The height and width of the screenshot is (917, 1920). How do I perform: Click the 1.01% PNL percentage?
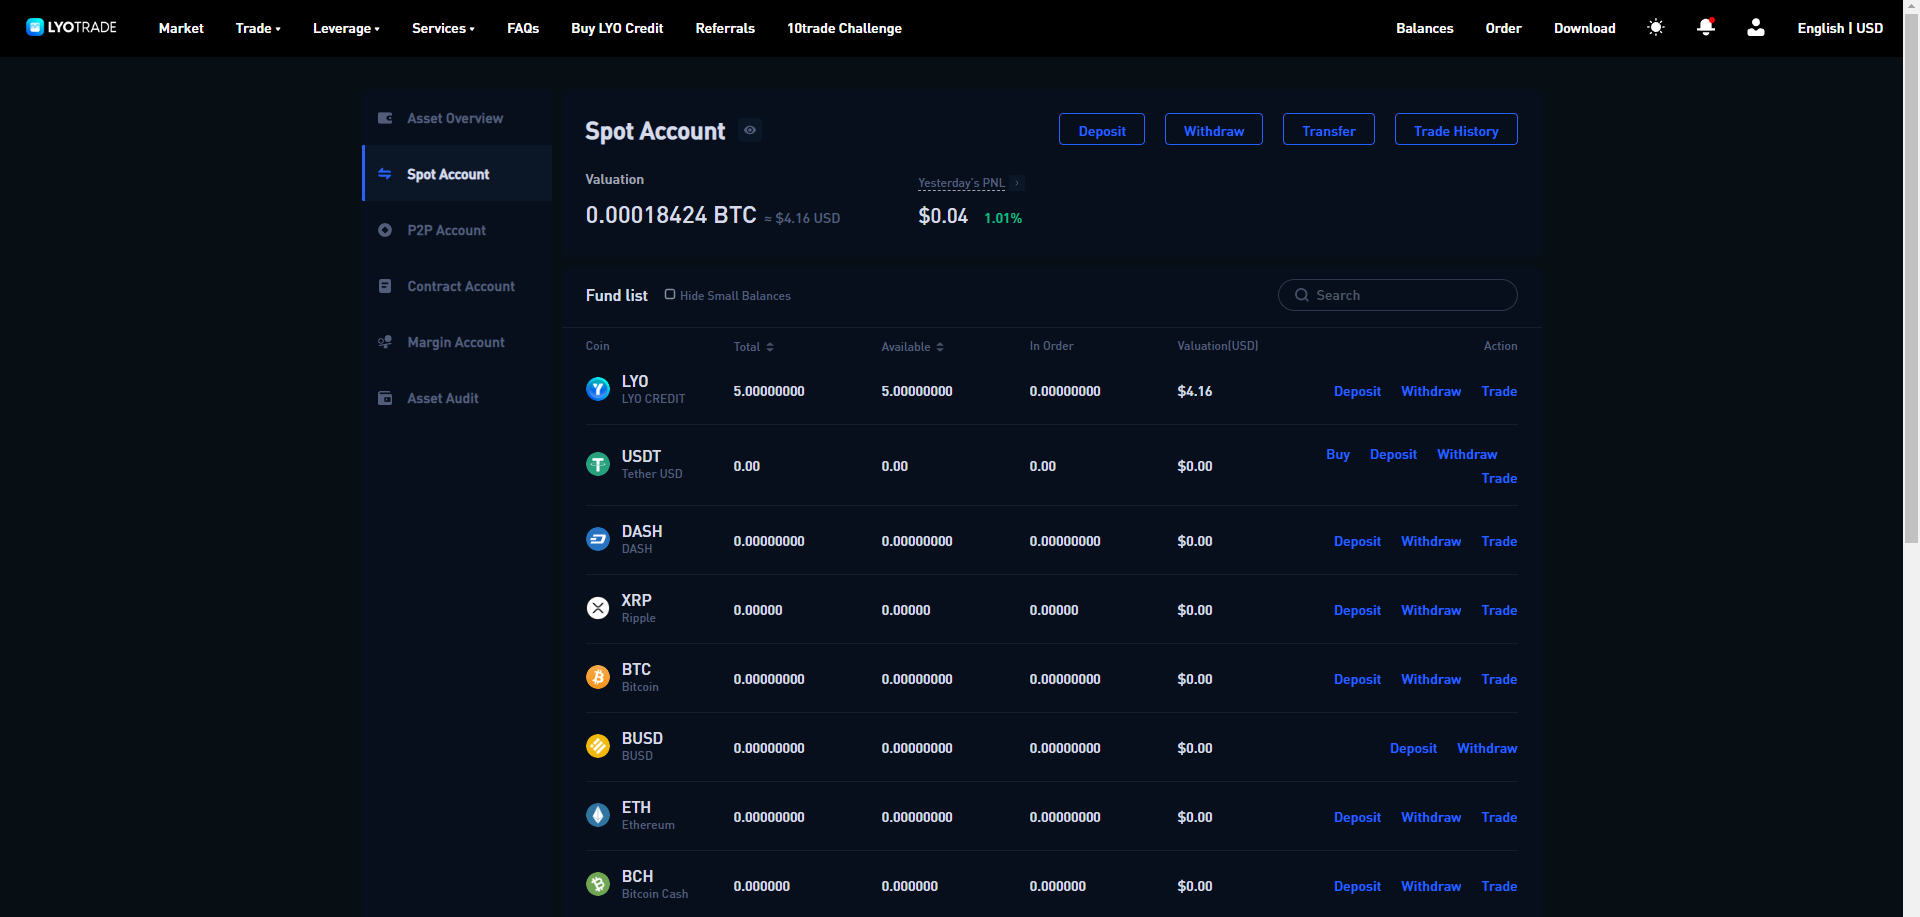point(1003,218)
